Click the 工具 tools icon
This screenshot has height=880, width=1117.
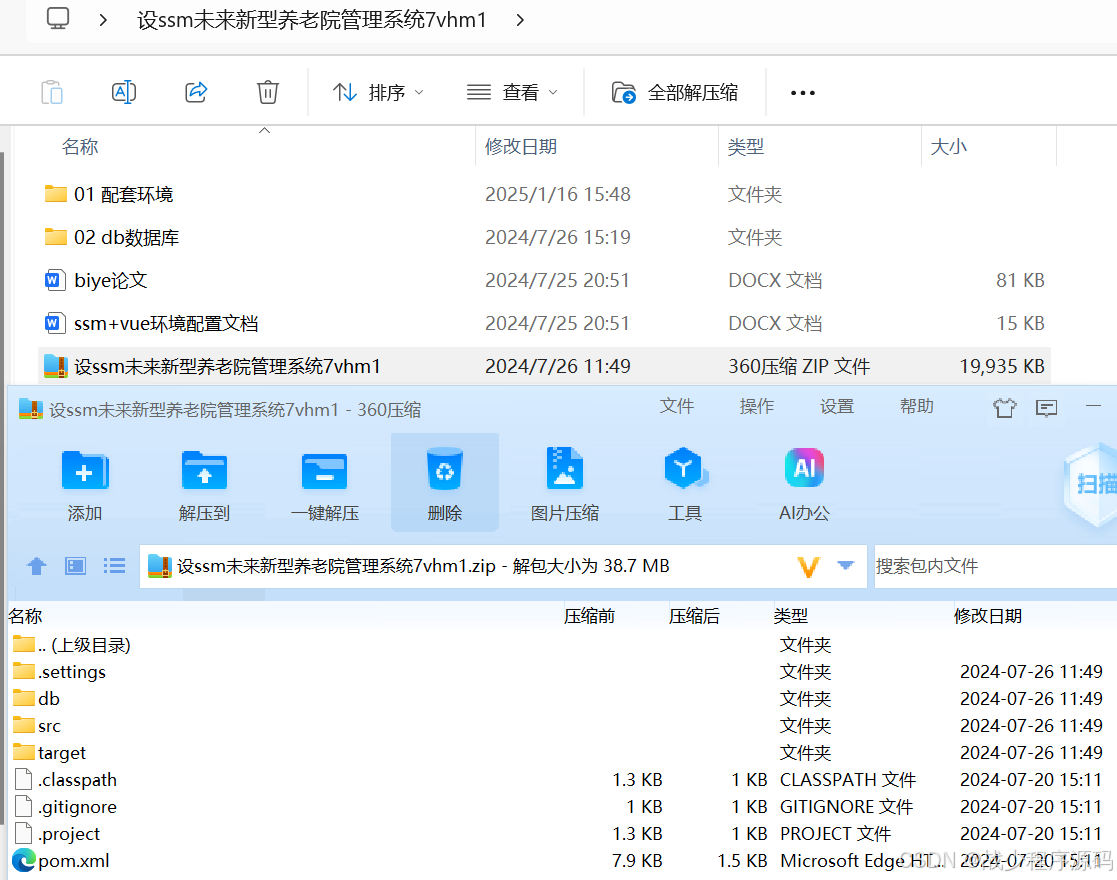(685, 484)
